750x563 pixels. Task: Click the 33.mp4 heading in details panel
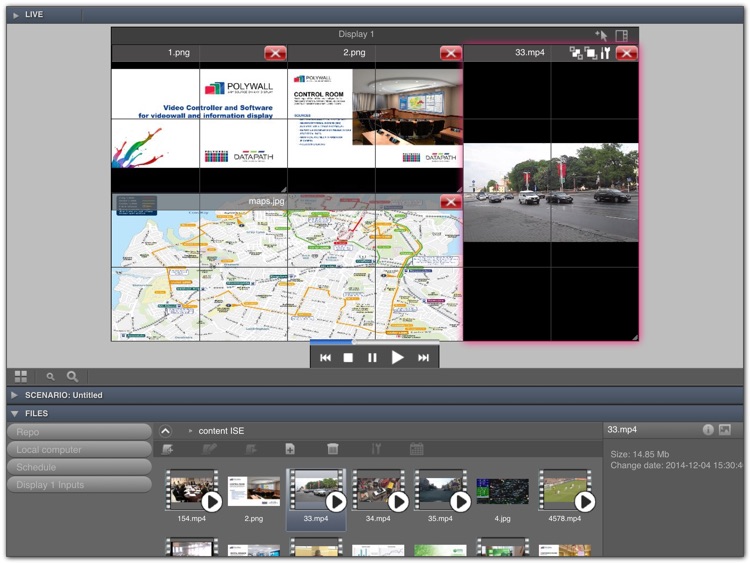622,430
